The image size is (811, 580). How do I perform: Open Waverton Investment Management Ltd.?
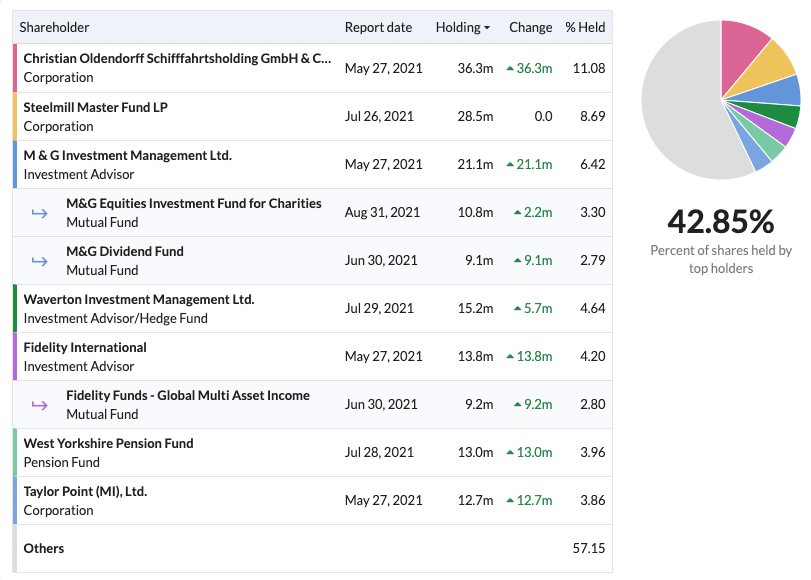tap(139, 300)
